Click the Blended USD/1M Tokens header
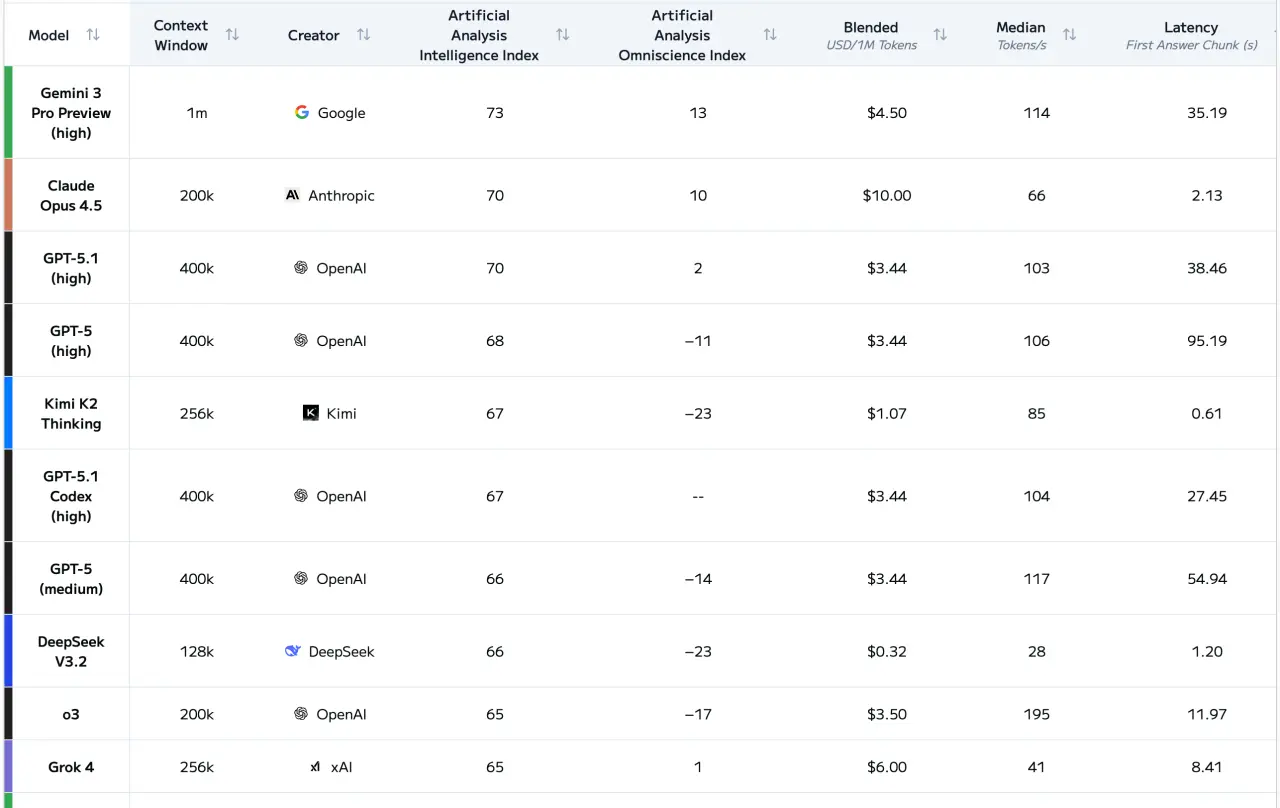Screen dimensions: 1280x808 click(x=871, y=35)
